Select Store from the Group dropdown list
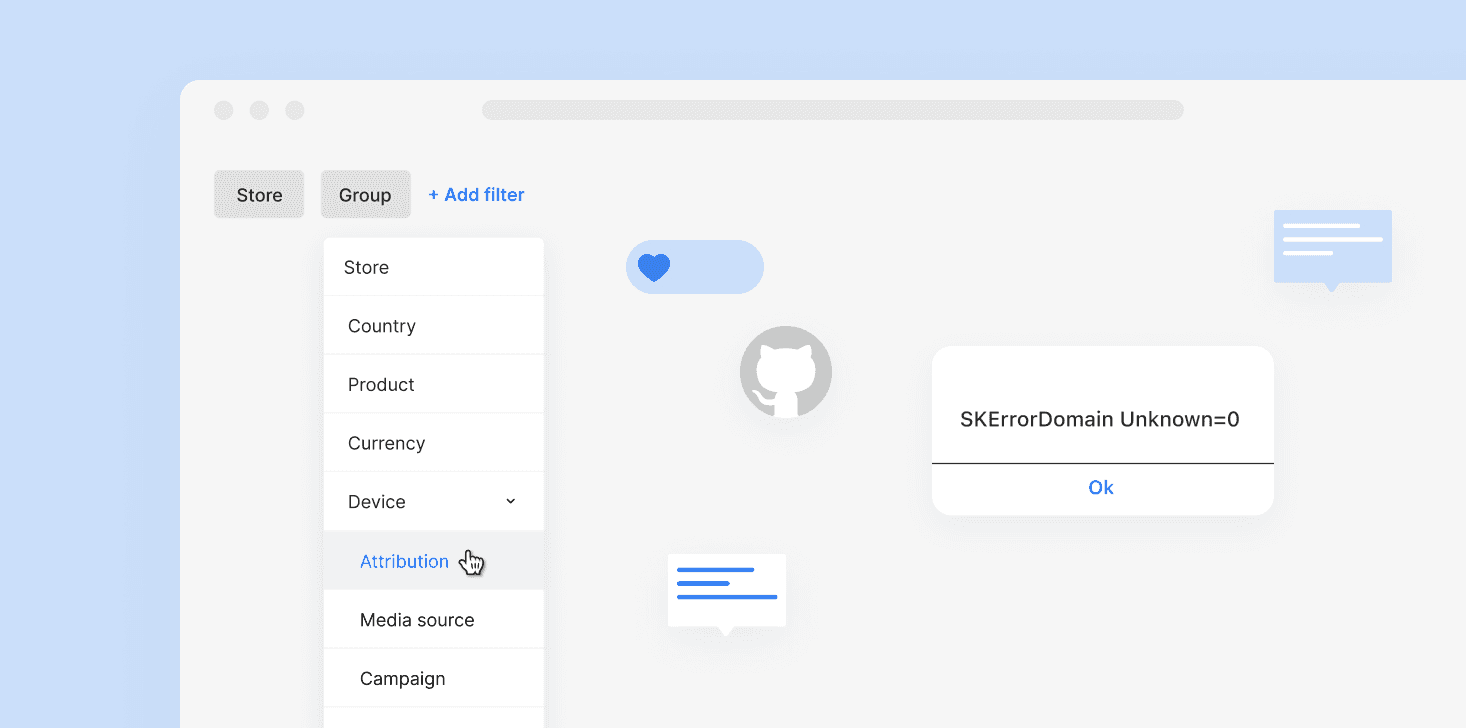This screenshot has height=728, width=1466. (366, 267)
